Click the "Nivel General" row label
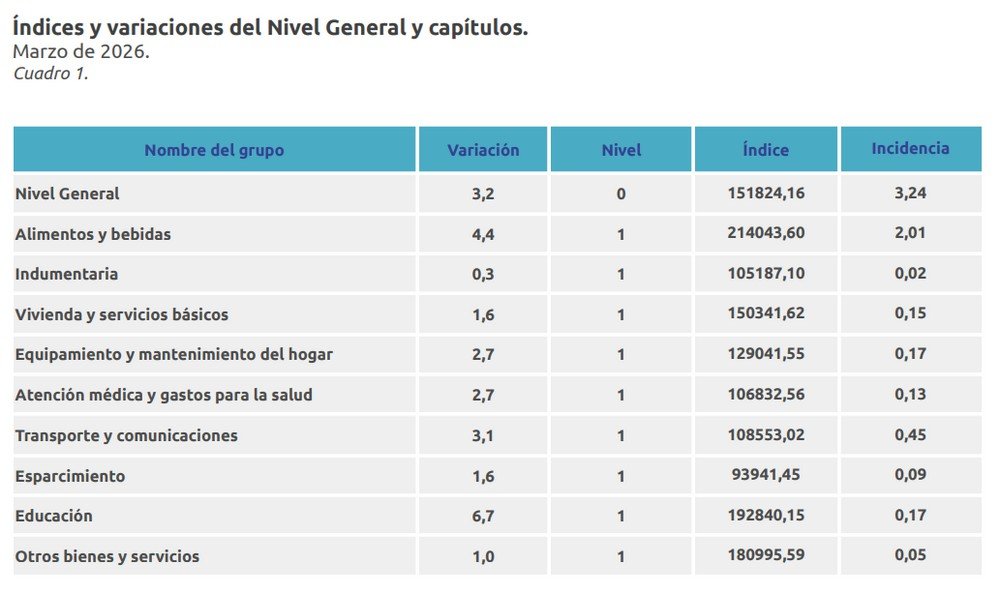Image resolution: width=1000 pixels, height=594 pixels. point(67,194)
